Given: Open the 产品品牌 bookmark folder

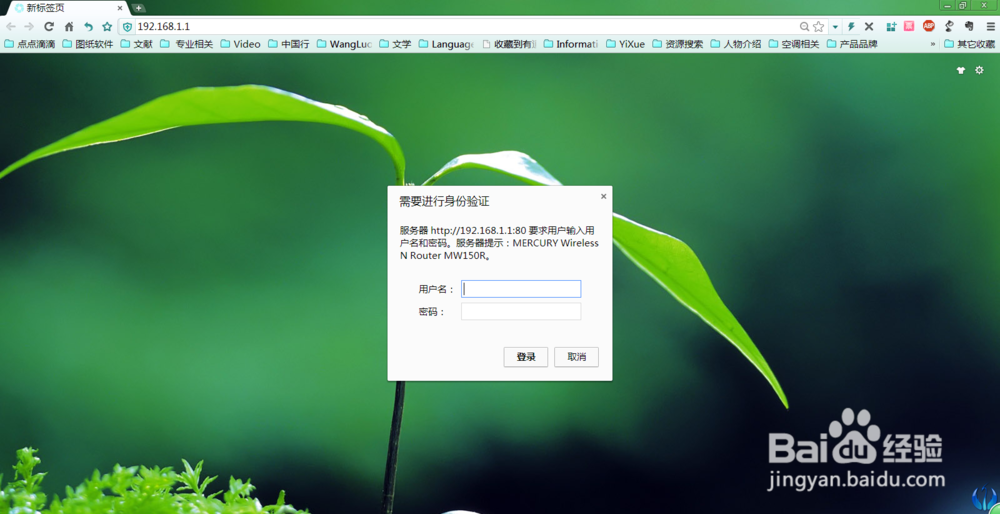Looking at the screenshot, I should coord(852,44).
